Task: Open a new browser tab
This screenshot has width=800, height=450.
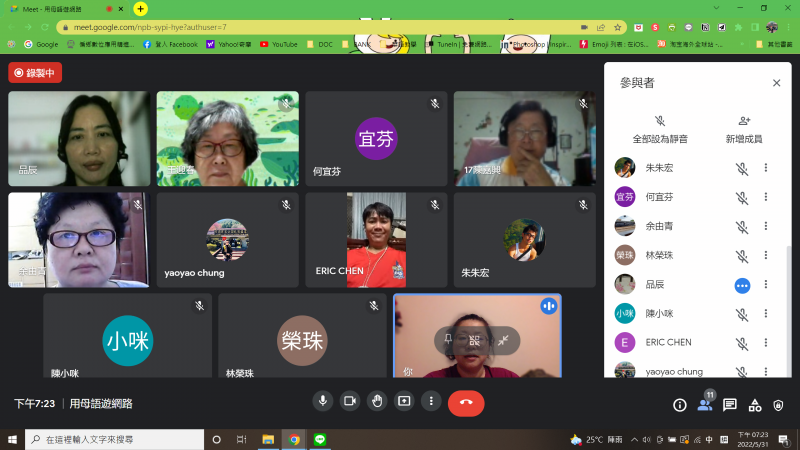Action: tap(140, 9)
